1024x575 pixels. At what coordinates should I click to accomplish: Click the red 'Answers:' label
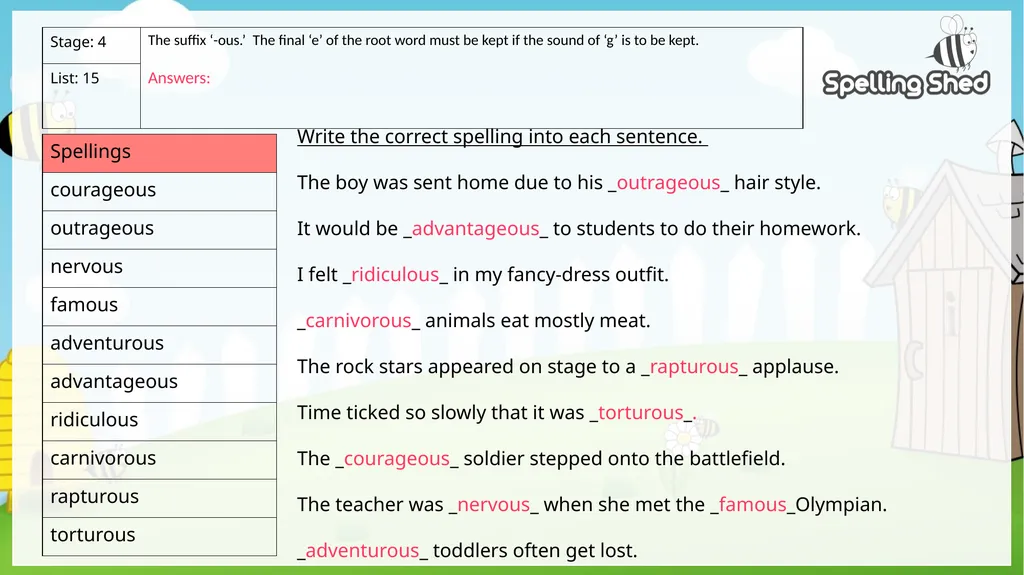(x=179, y=78)
